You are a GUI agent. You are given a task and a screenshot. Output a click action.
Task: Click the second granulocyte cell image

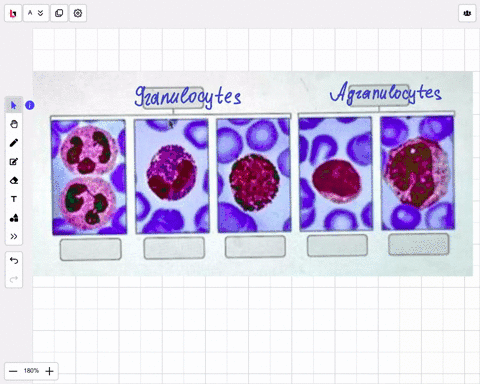click(x=172, y=176)
